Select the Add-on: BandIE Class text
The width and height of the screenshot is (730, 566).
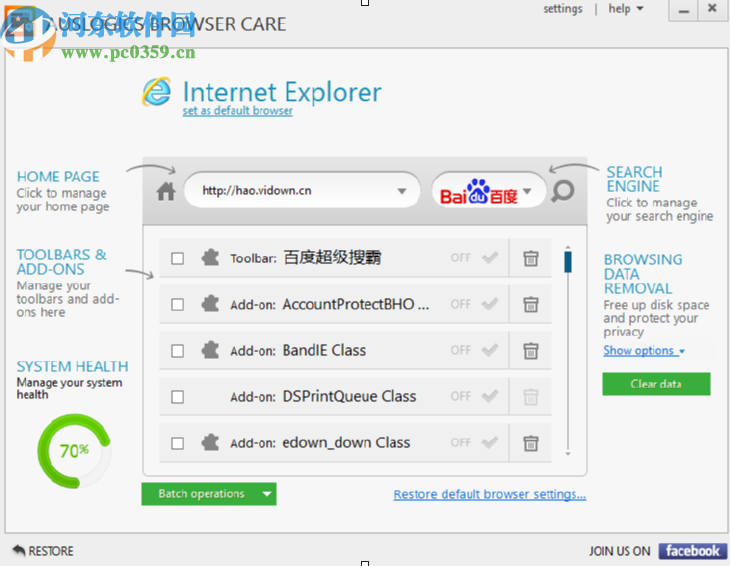point(298,350)
